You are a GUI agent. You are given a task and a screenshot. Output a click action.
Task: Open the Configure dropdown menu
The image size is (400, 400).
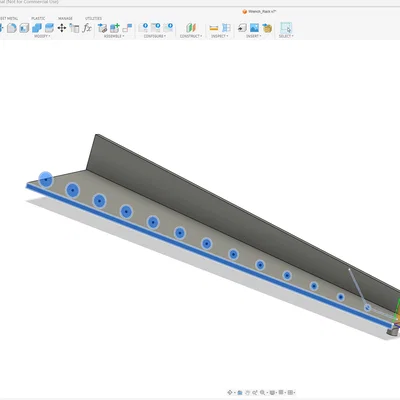155,36
